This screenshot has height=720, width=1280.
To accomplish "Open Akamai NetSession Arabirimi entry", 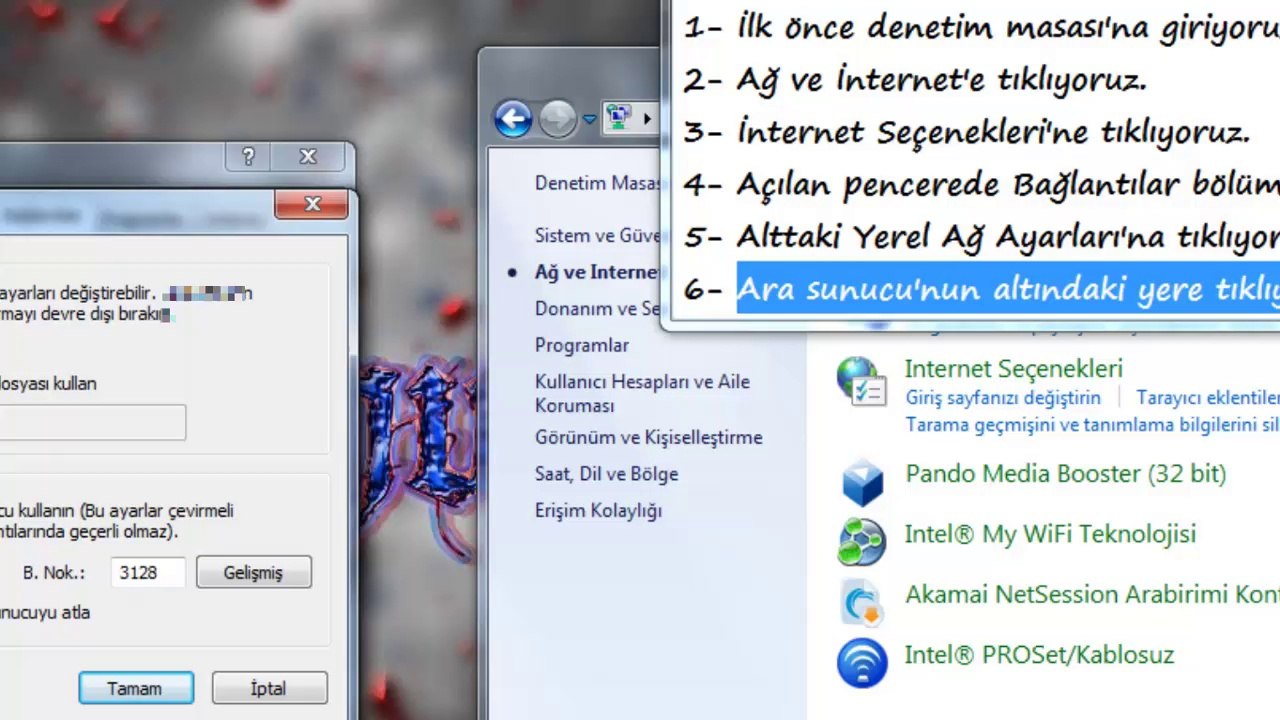I will [1092, 595].
